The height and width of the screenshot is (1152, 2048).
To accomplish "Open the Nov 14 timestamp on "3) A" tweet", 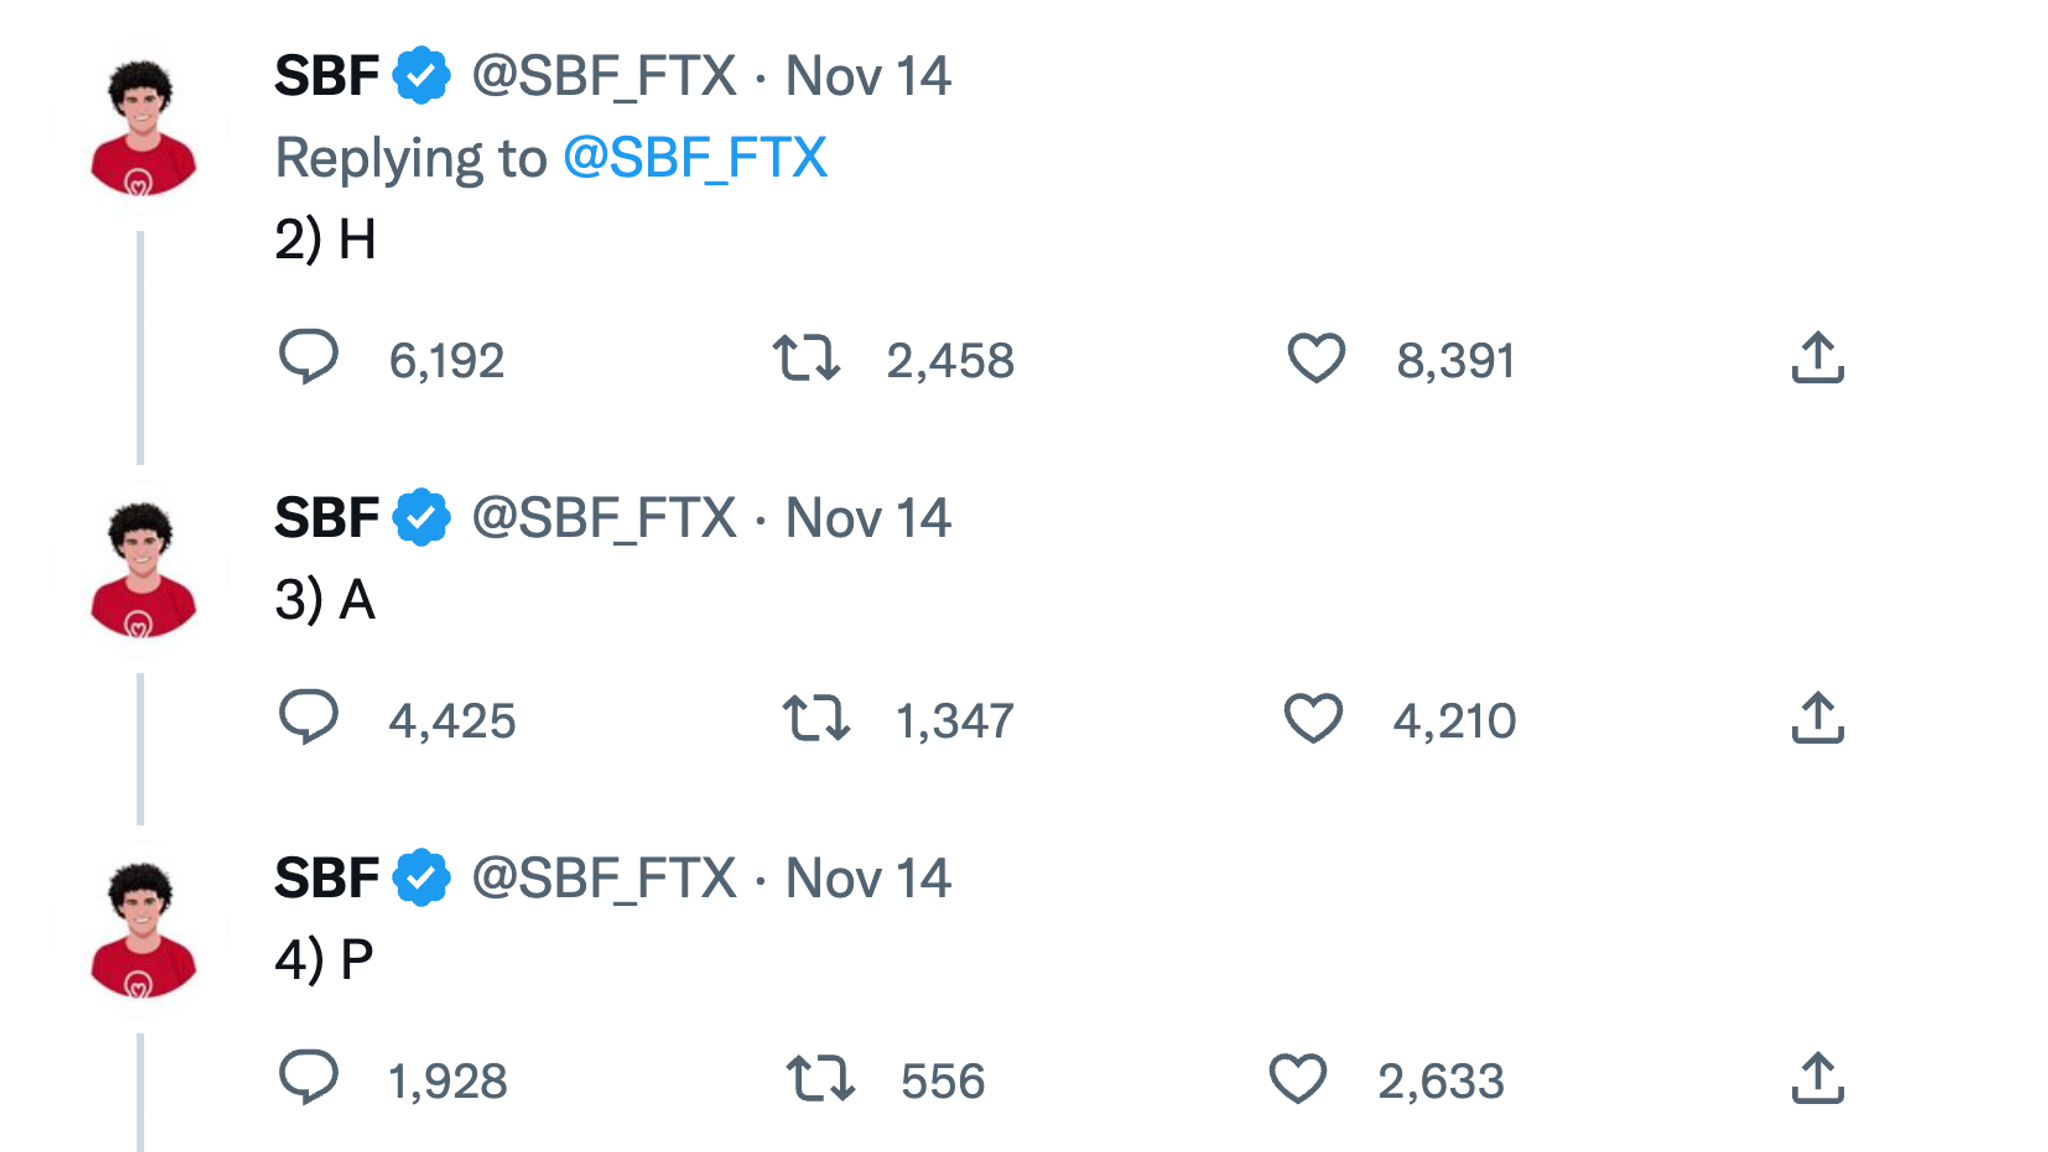I will tap(867, 518).
